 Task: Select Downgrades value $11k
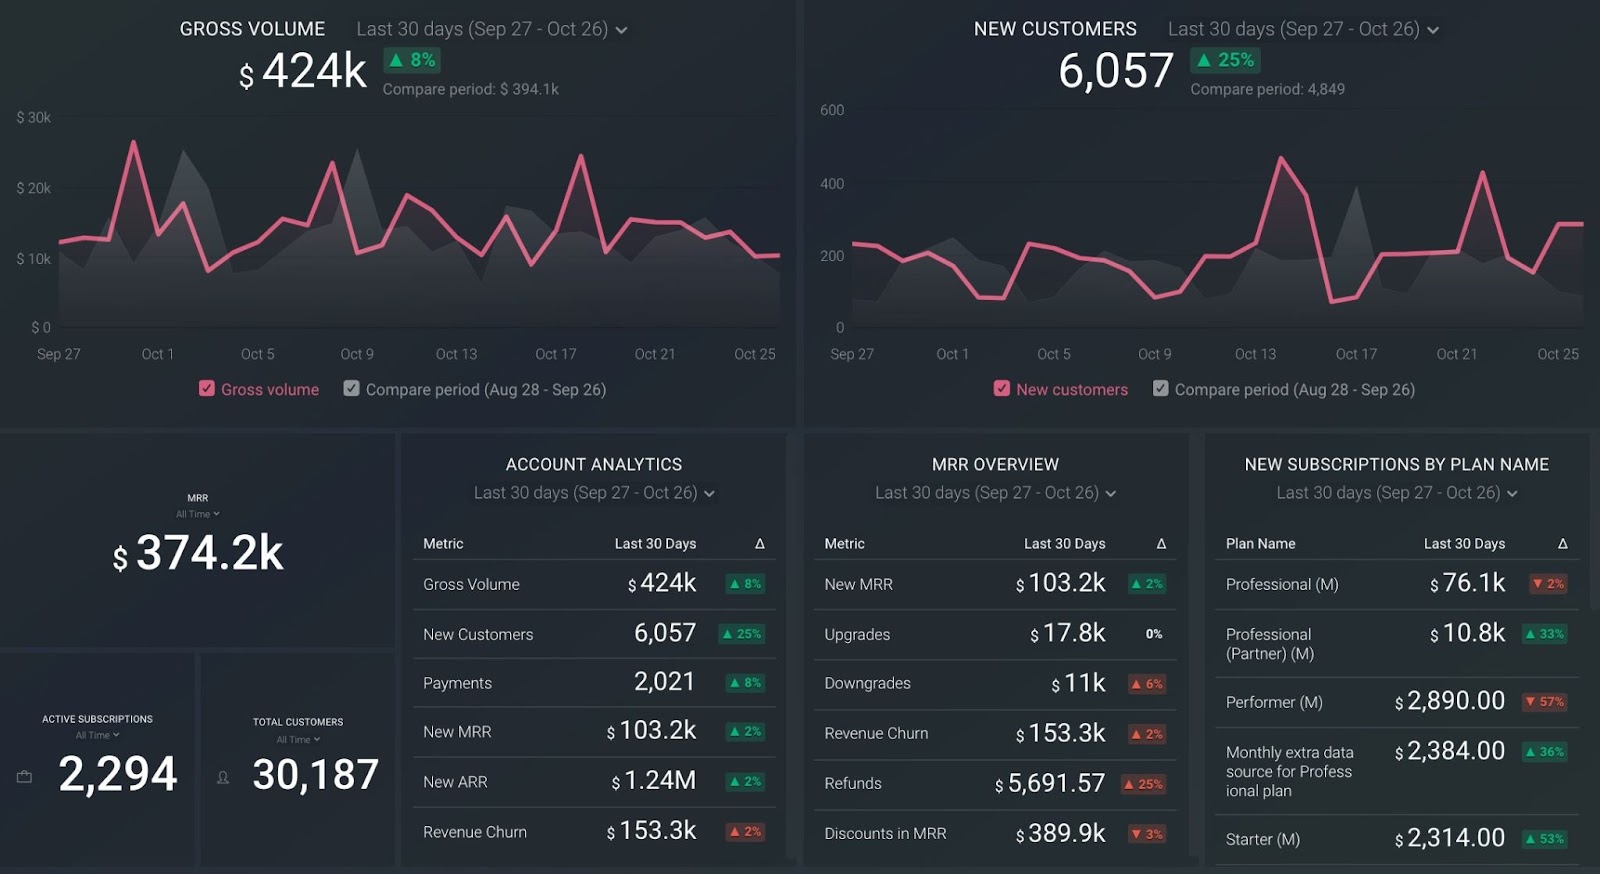pyautogui.click(x=1078, y=683)
